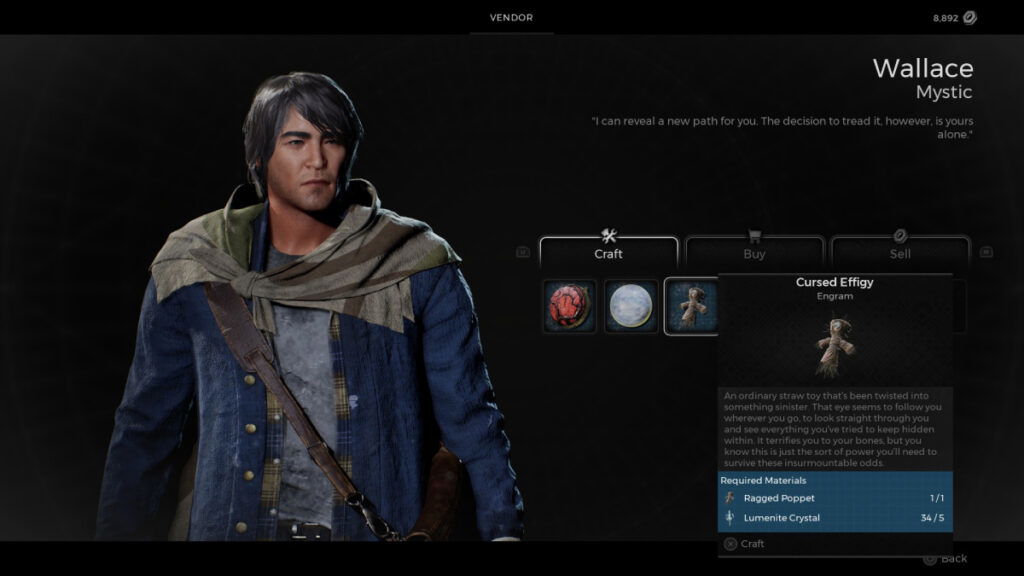Screen dimensions: 1024x576
Task: Select the white moon orb item icon
Action: coord(631,305)
